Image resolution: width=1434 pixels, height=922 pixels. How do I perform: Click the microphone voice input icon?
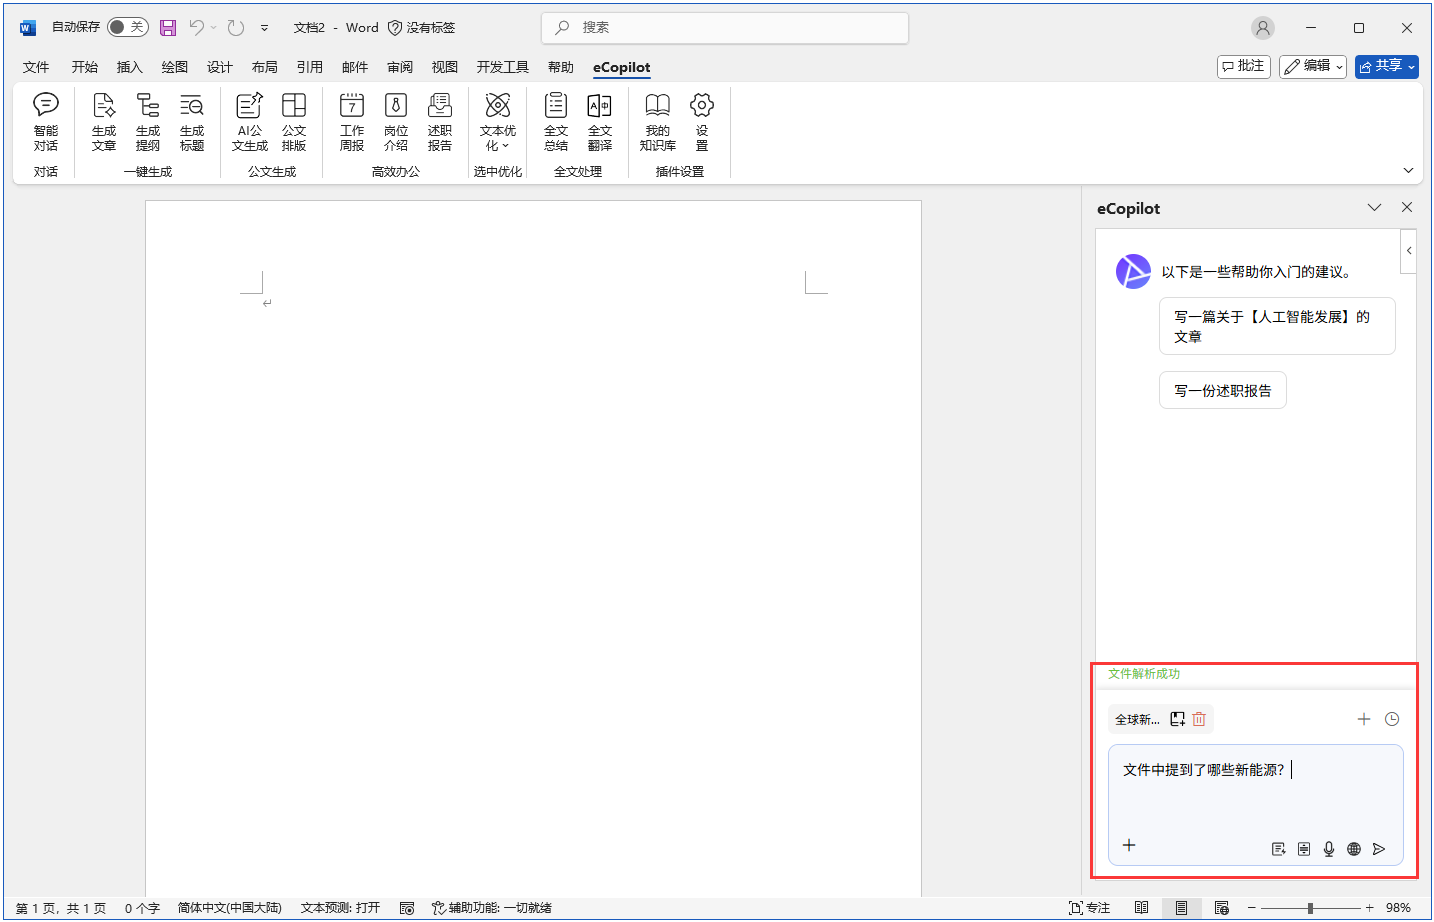[x=1329, y=849]
